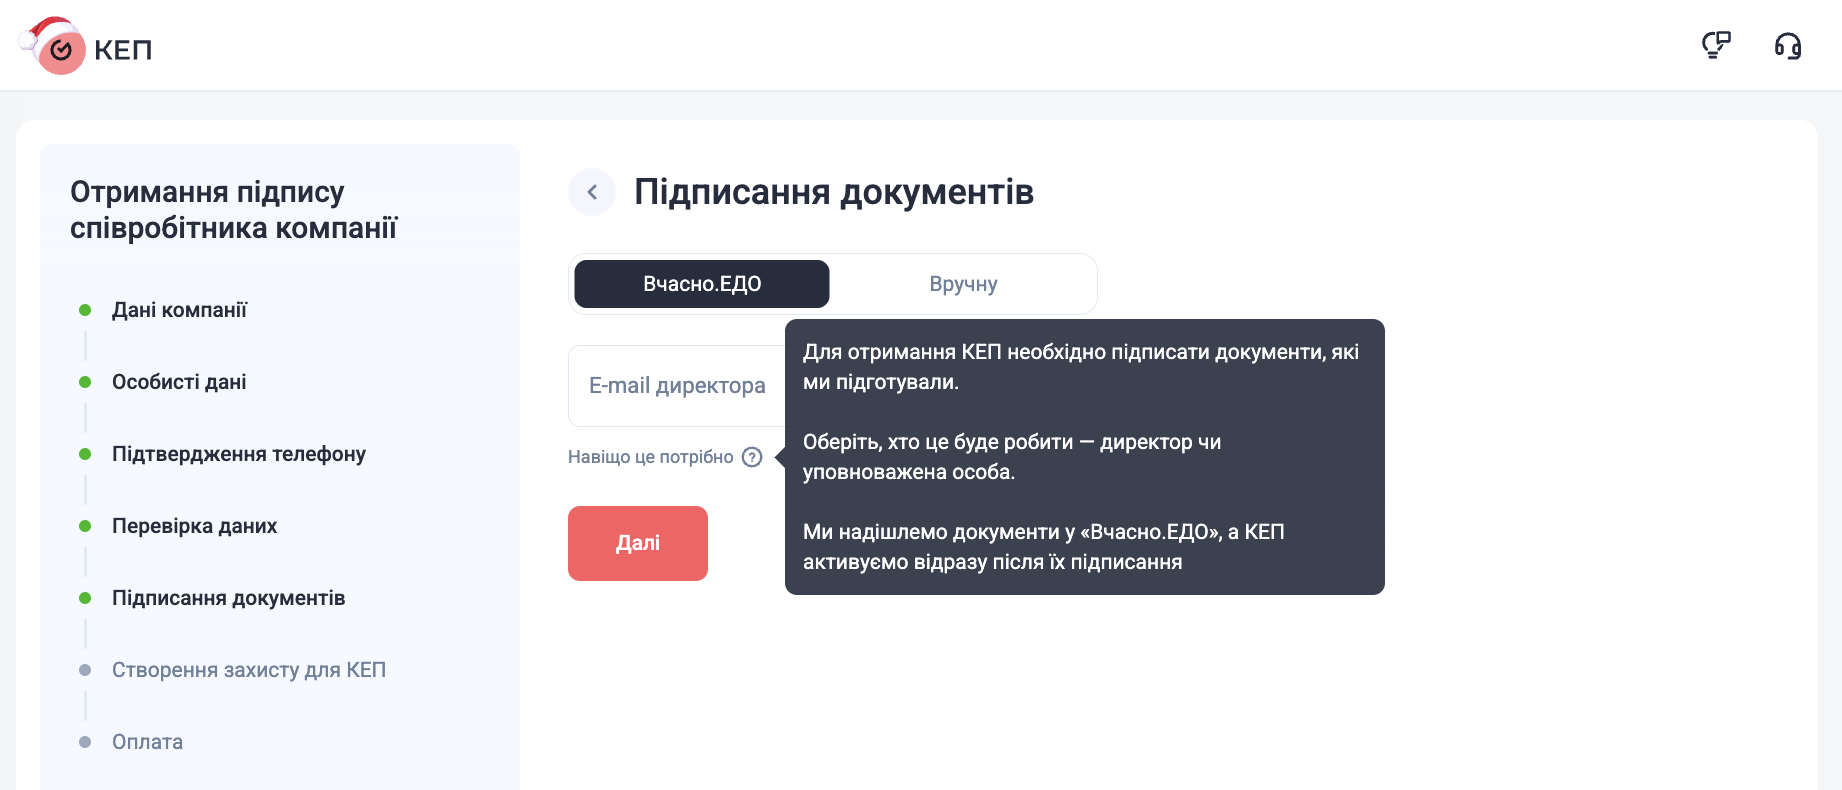Go to the Оплата step

(147, 742)
